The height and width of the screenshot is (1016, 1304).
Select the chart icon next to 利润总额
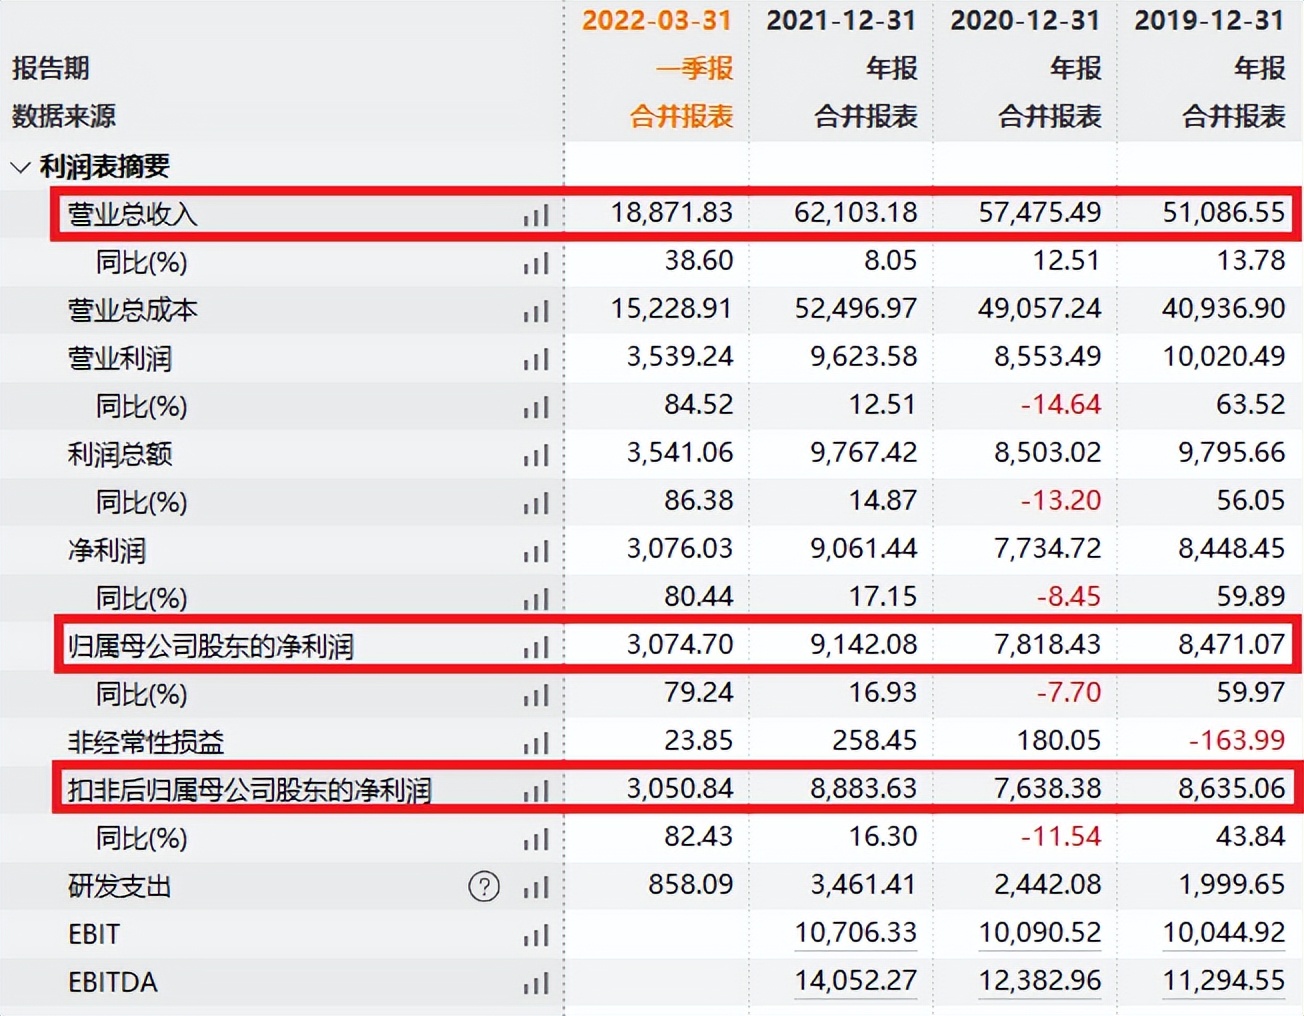coord(537,455)
